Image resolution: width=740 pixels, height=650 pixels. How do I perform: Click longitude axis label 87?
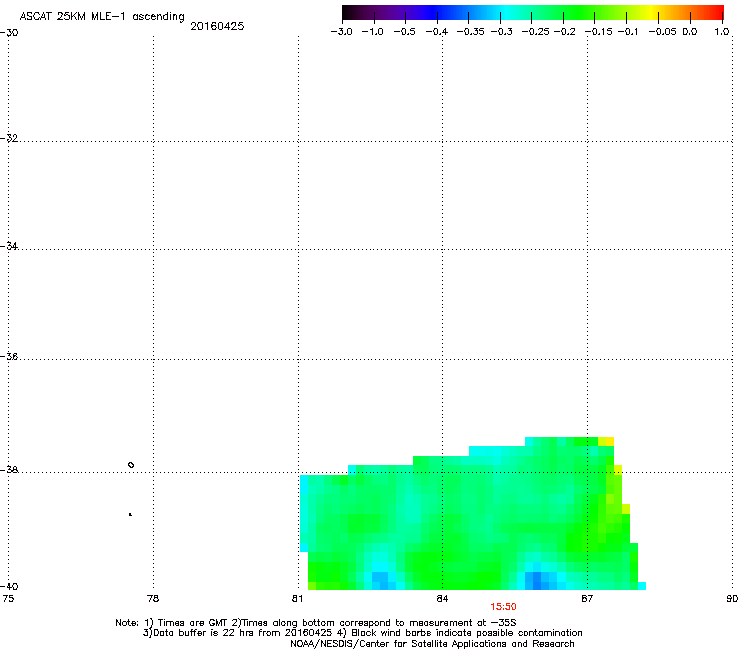pyautogui.click(x=587, y=599)
